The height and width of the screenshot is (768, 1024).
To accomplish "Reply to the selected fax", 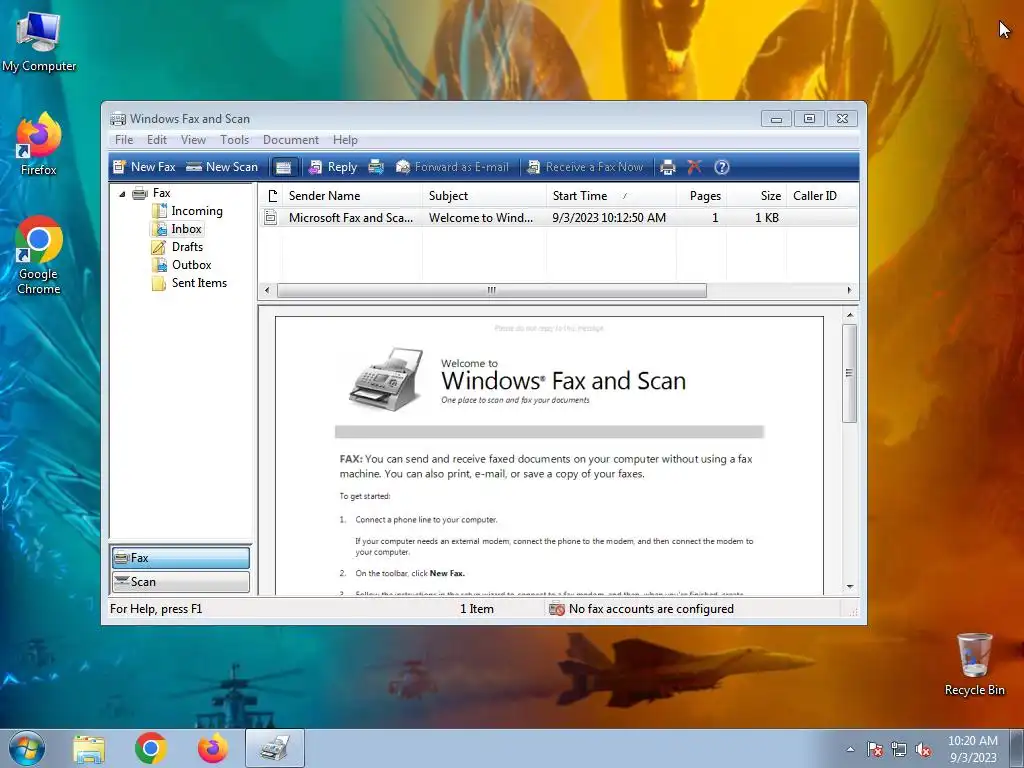I will pyautogui.click(x=333, y=167).
